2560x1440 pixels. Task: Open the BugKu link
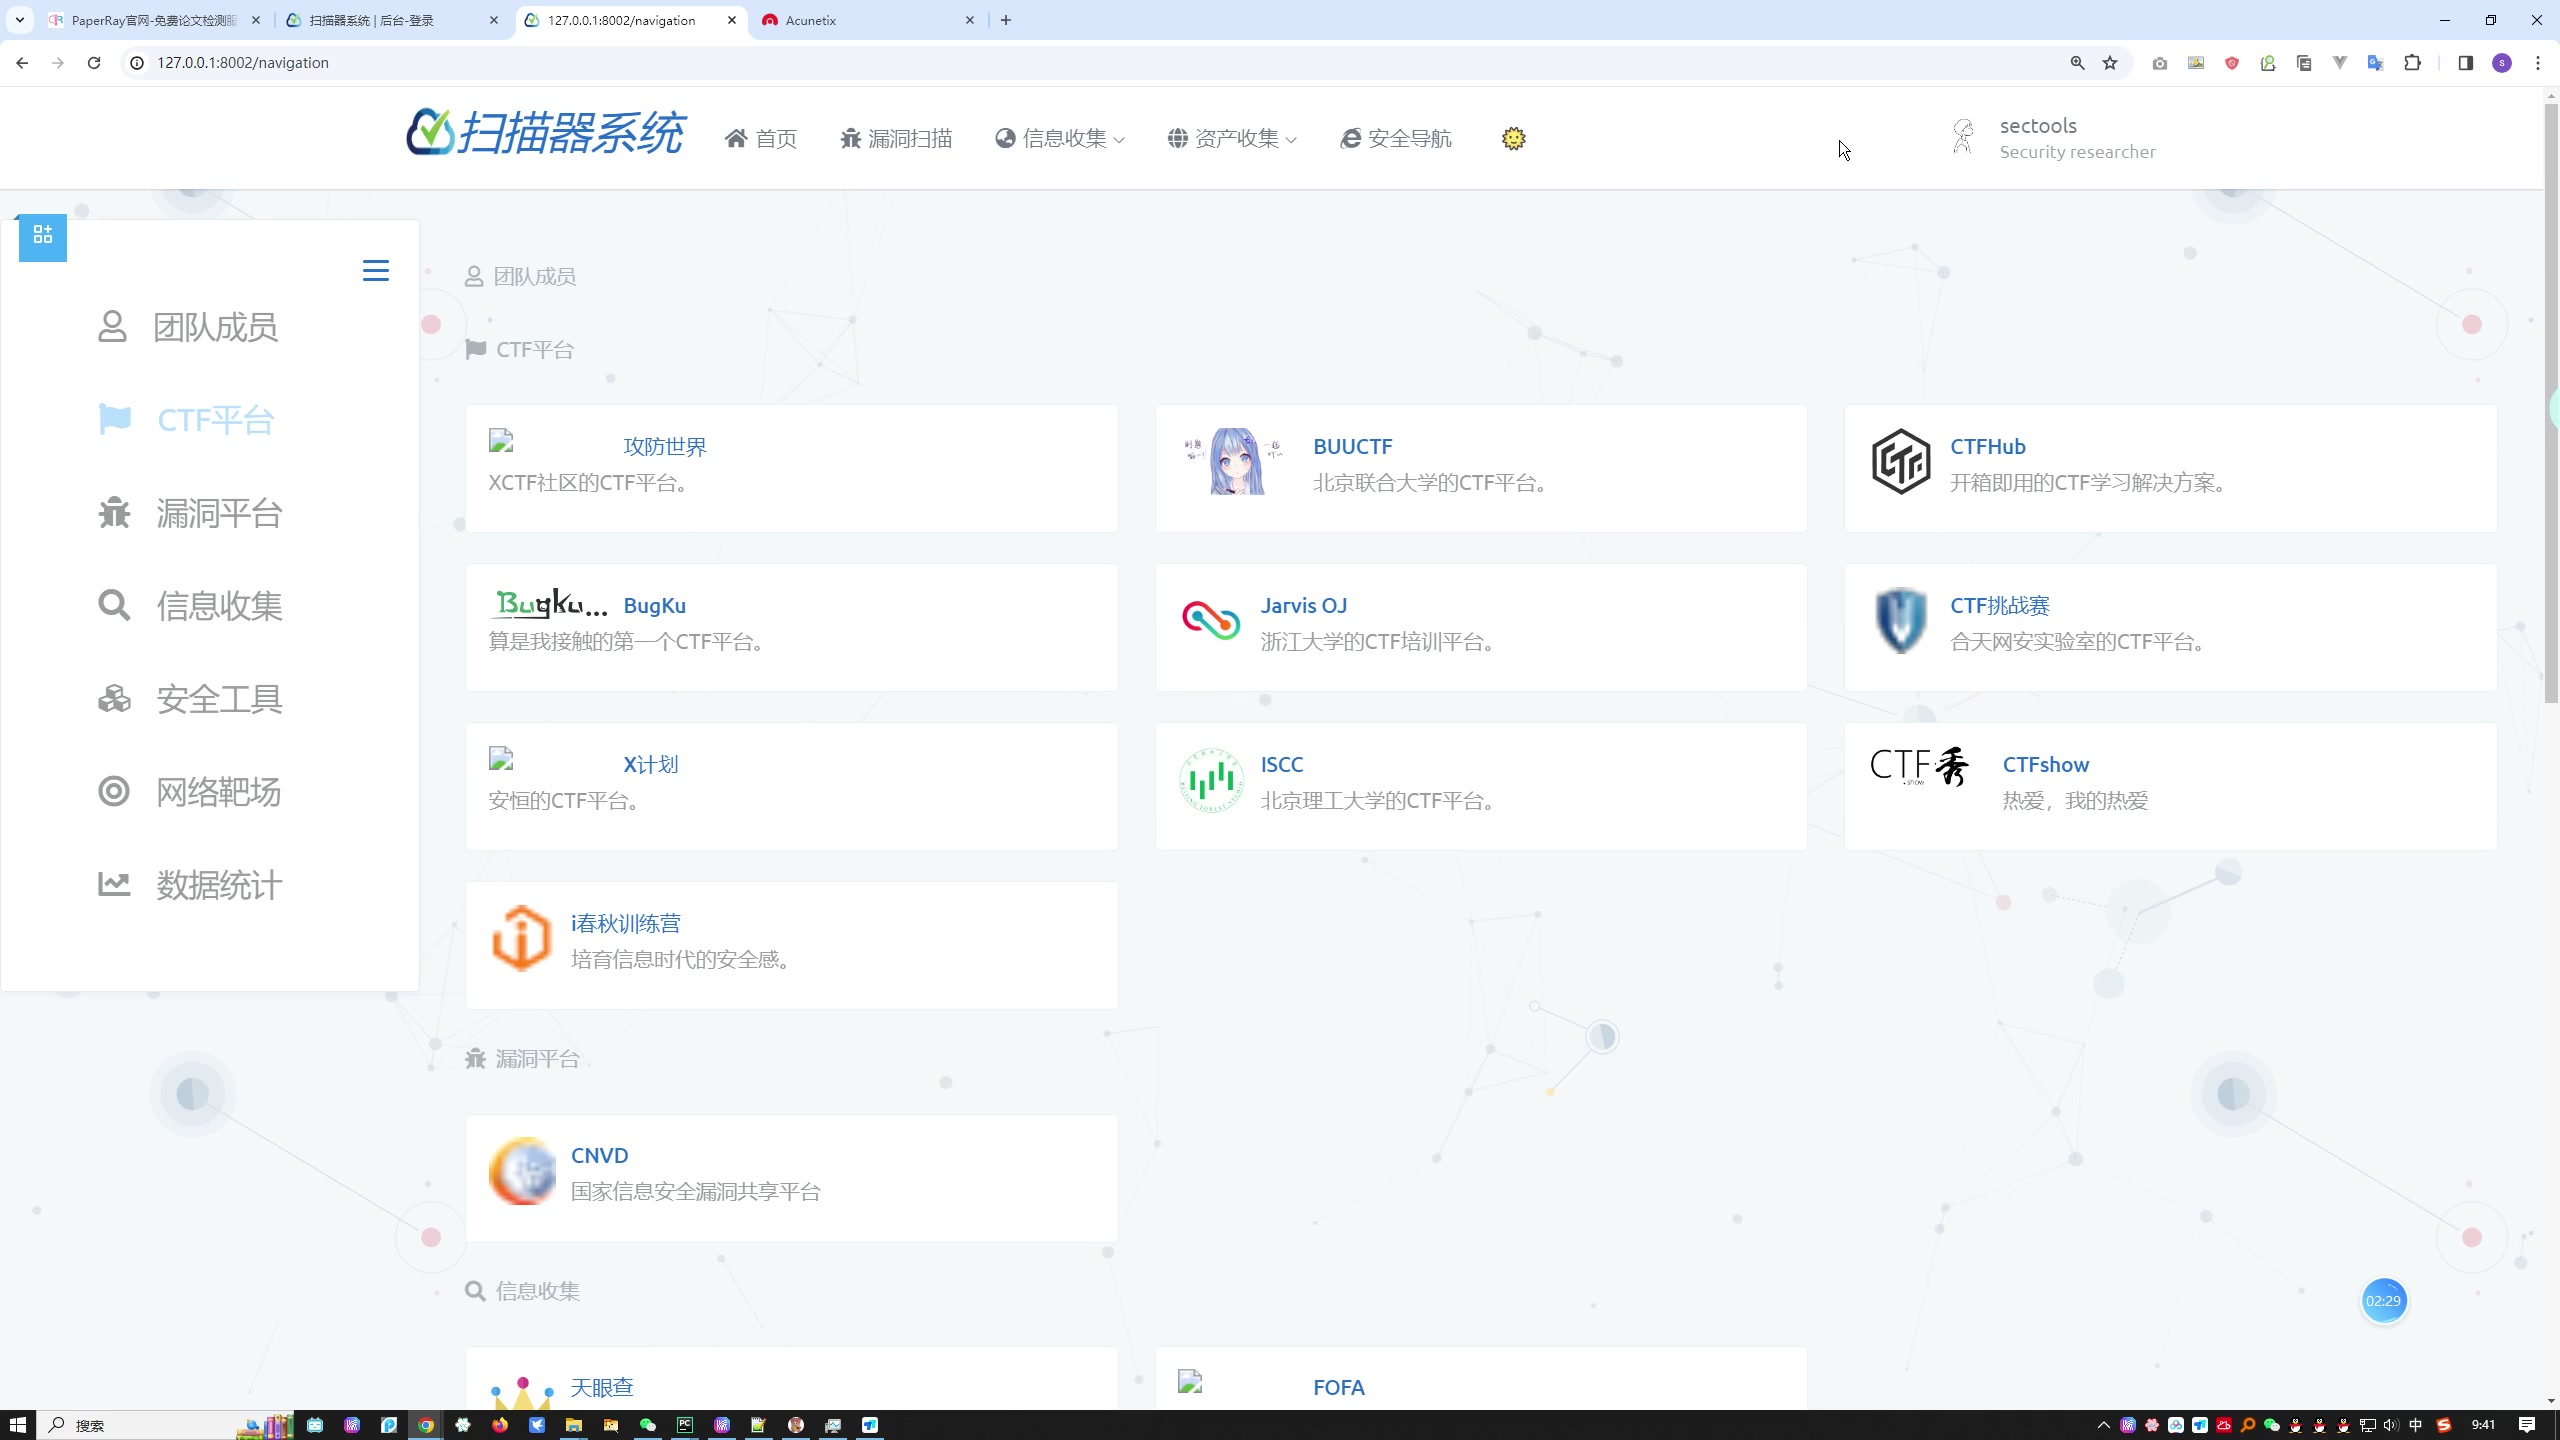[654, 606]
